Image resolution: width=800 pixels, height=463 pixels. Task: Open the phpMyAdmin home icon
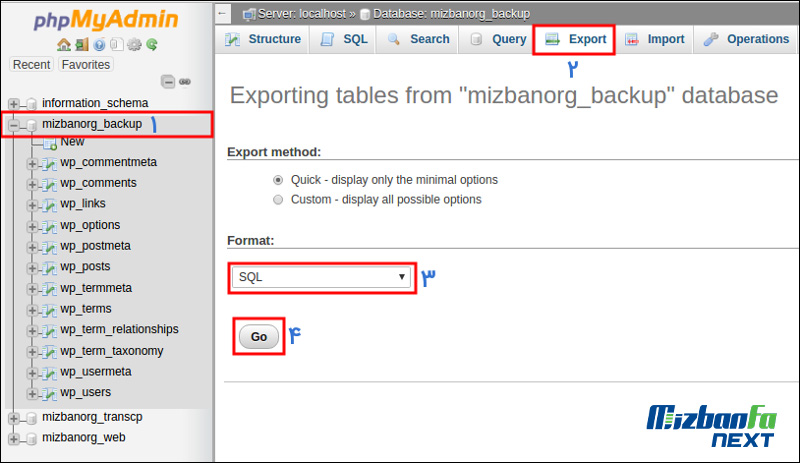coord(64,45)
